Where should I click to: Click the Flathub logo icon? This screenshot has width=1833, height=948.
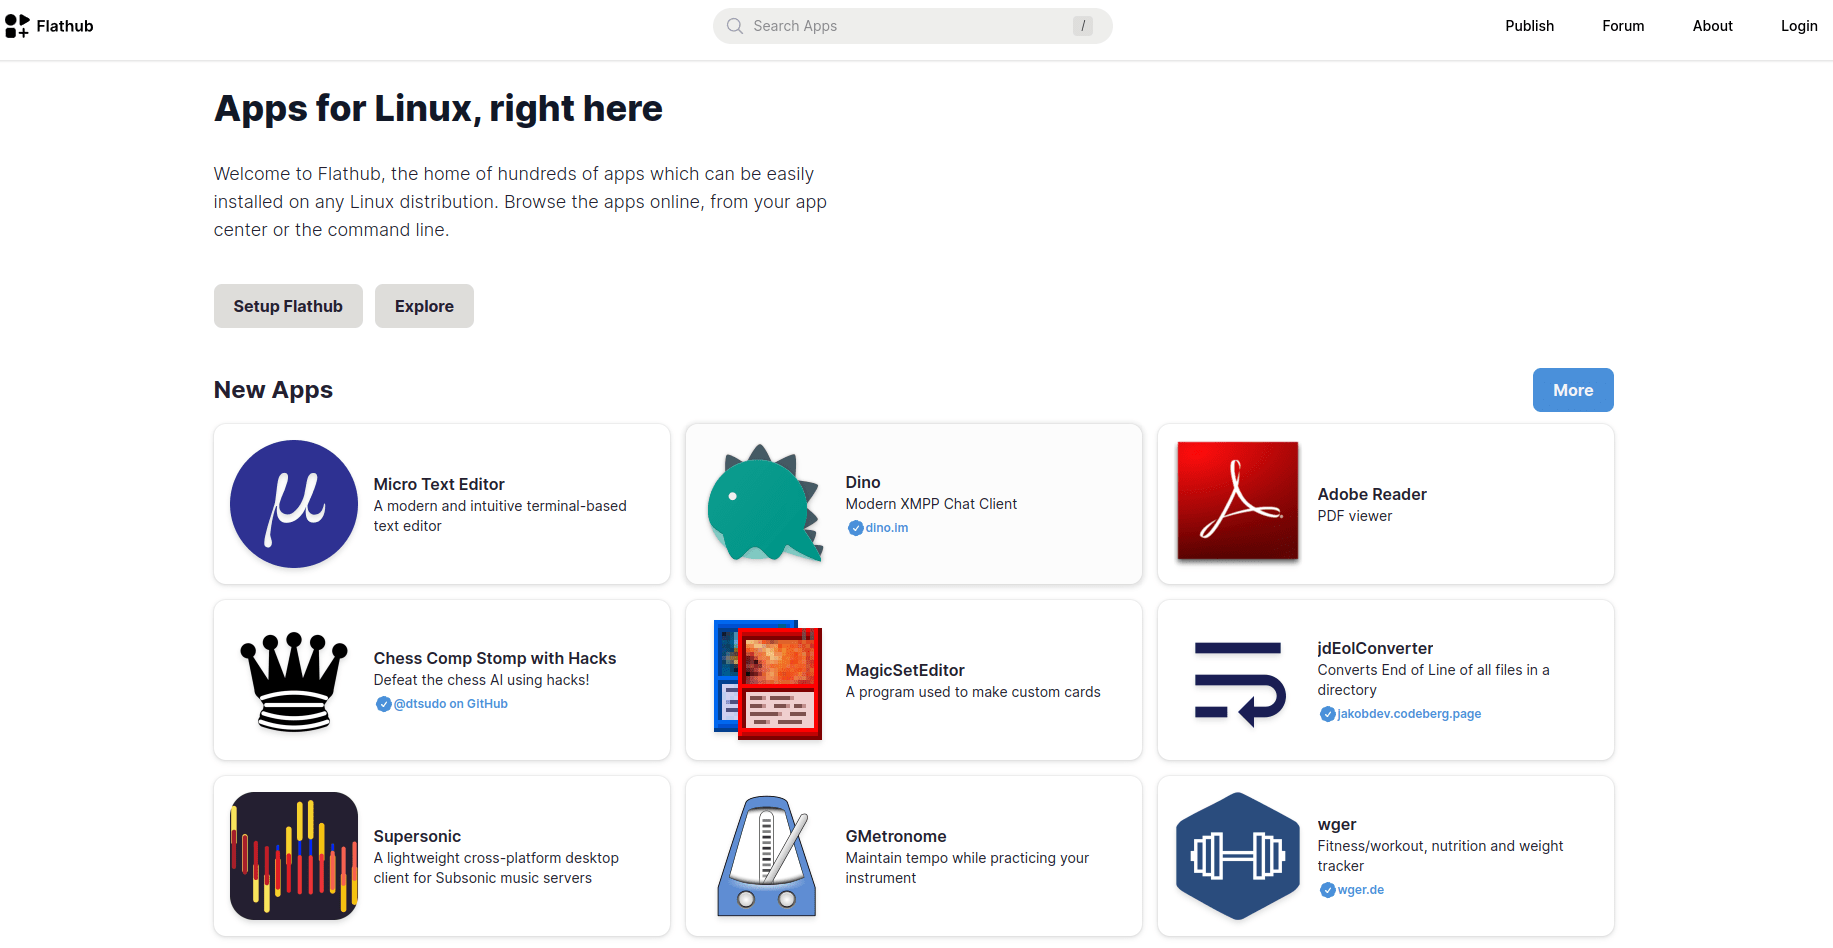click(x=17, y=26)
